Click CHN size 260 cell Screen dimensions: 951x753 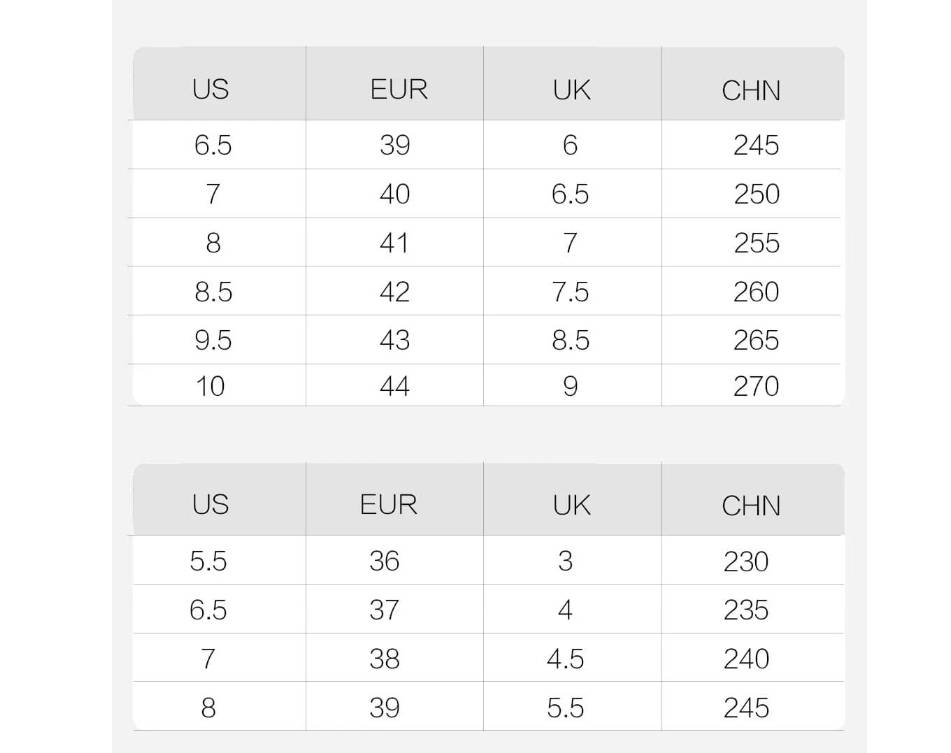point(756,292)
